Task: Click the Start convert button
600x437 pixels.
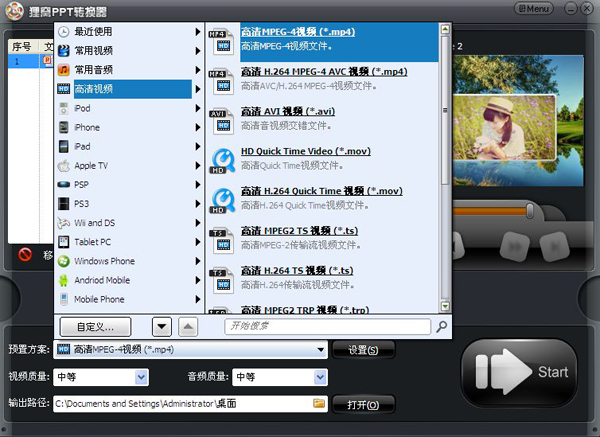Action: 520,372
